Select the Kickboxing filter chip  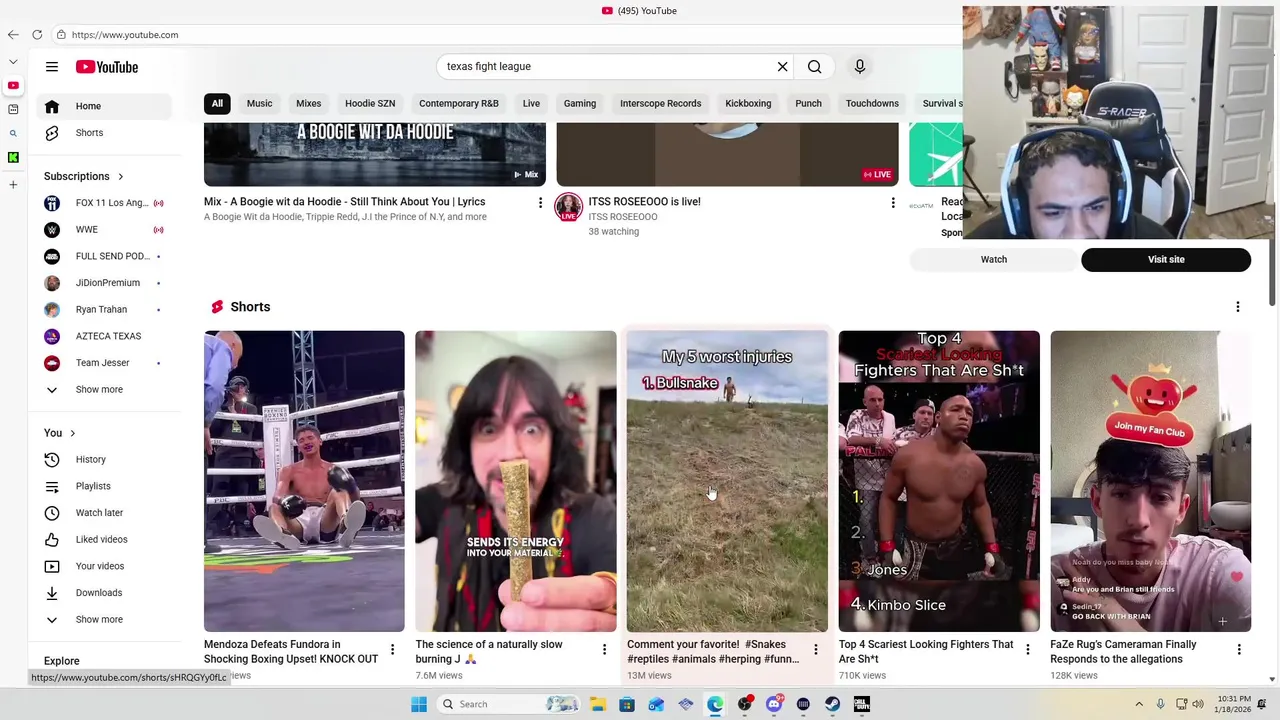pyautogui.click(x=748, y=103)
